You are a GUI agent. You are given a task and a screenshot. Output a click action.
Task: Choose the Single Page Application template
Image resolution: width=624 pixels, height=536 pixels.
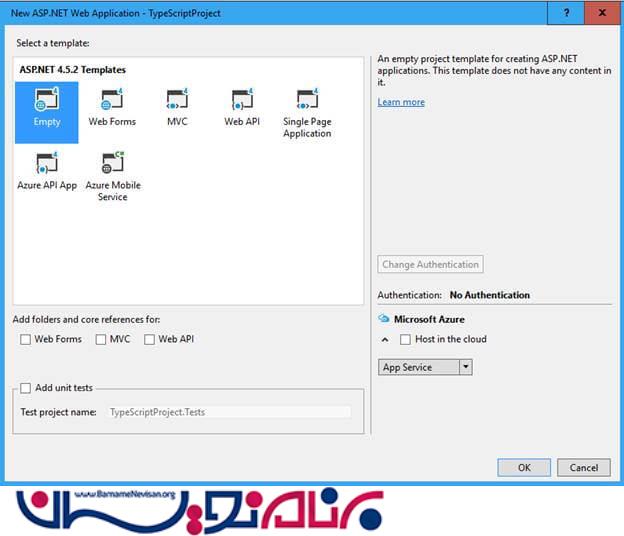(x=307, y=101)
